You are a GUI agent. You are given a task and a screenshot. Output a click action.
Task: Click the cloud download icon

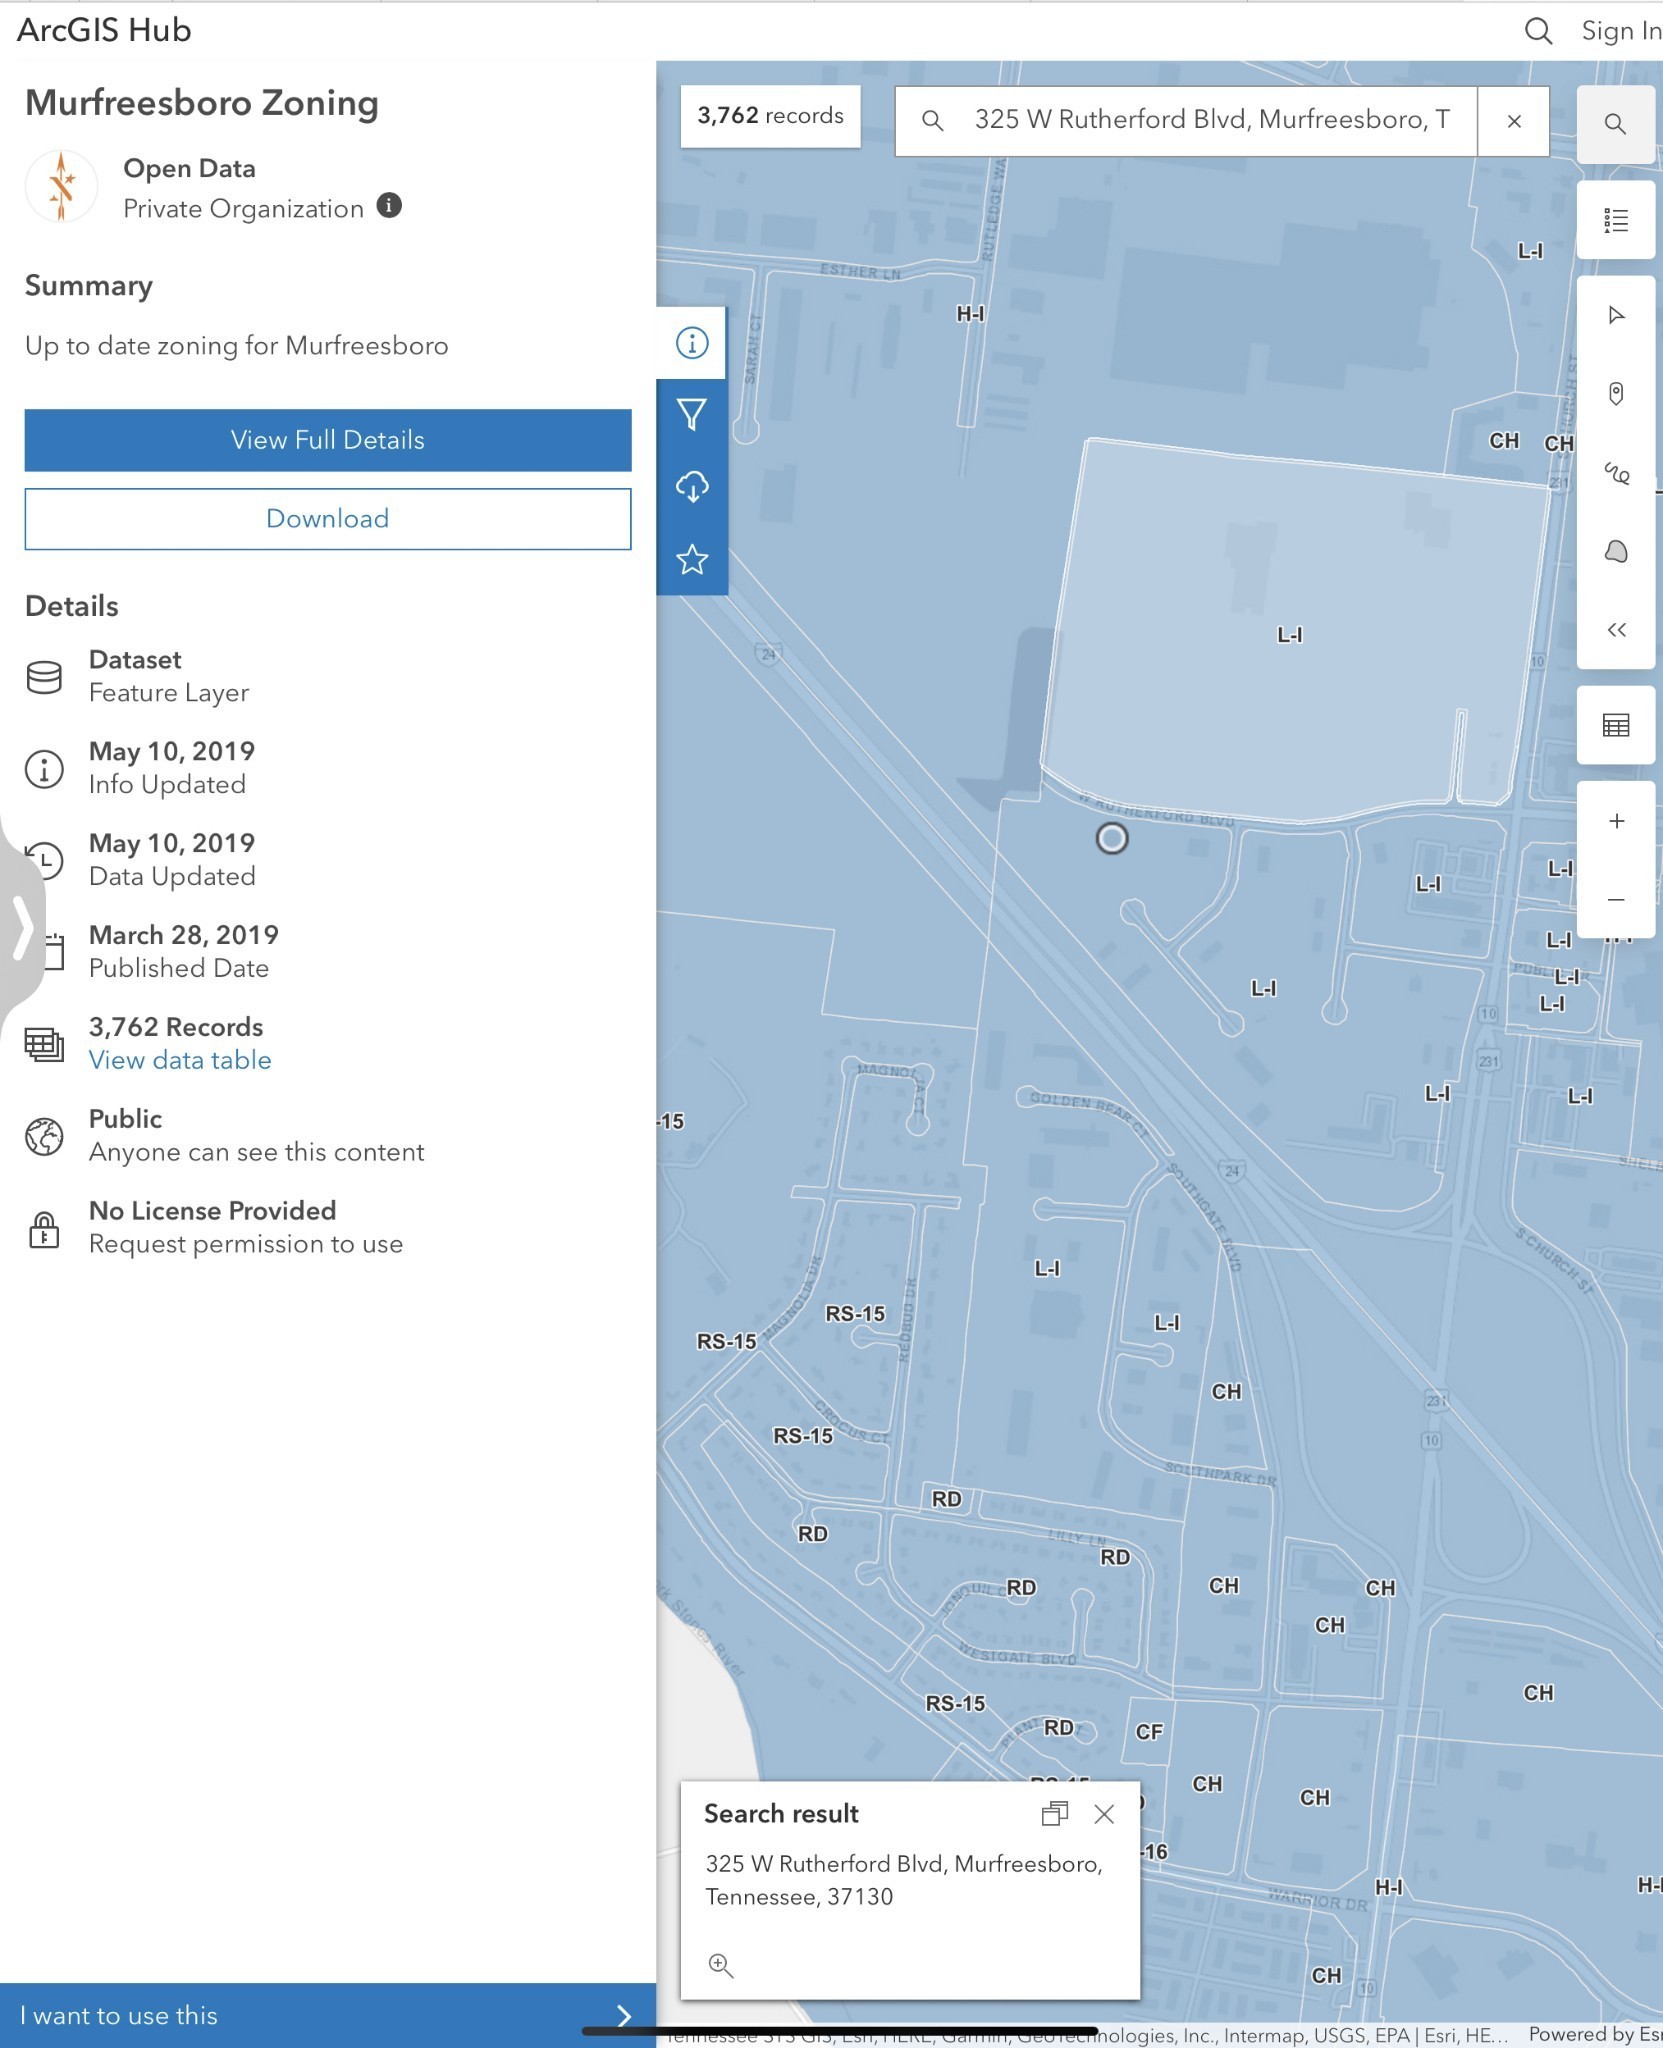692,487
